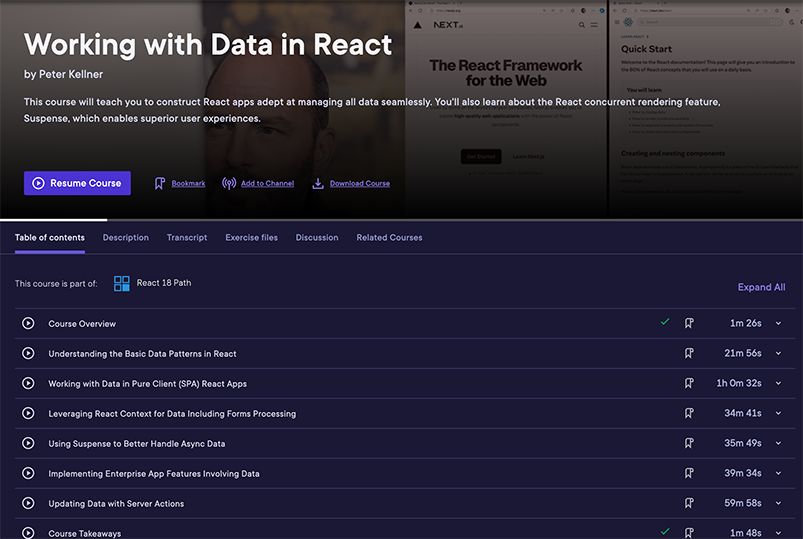The width and height of the screenshot is (803, 539).
Task: Click the Course Overview title text
Action: 82,324
